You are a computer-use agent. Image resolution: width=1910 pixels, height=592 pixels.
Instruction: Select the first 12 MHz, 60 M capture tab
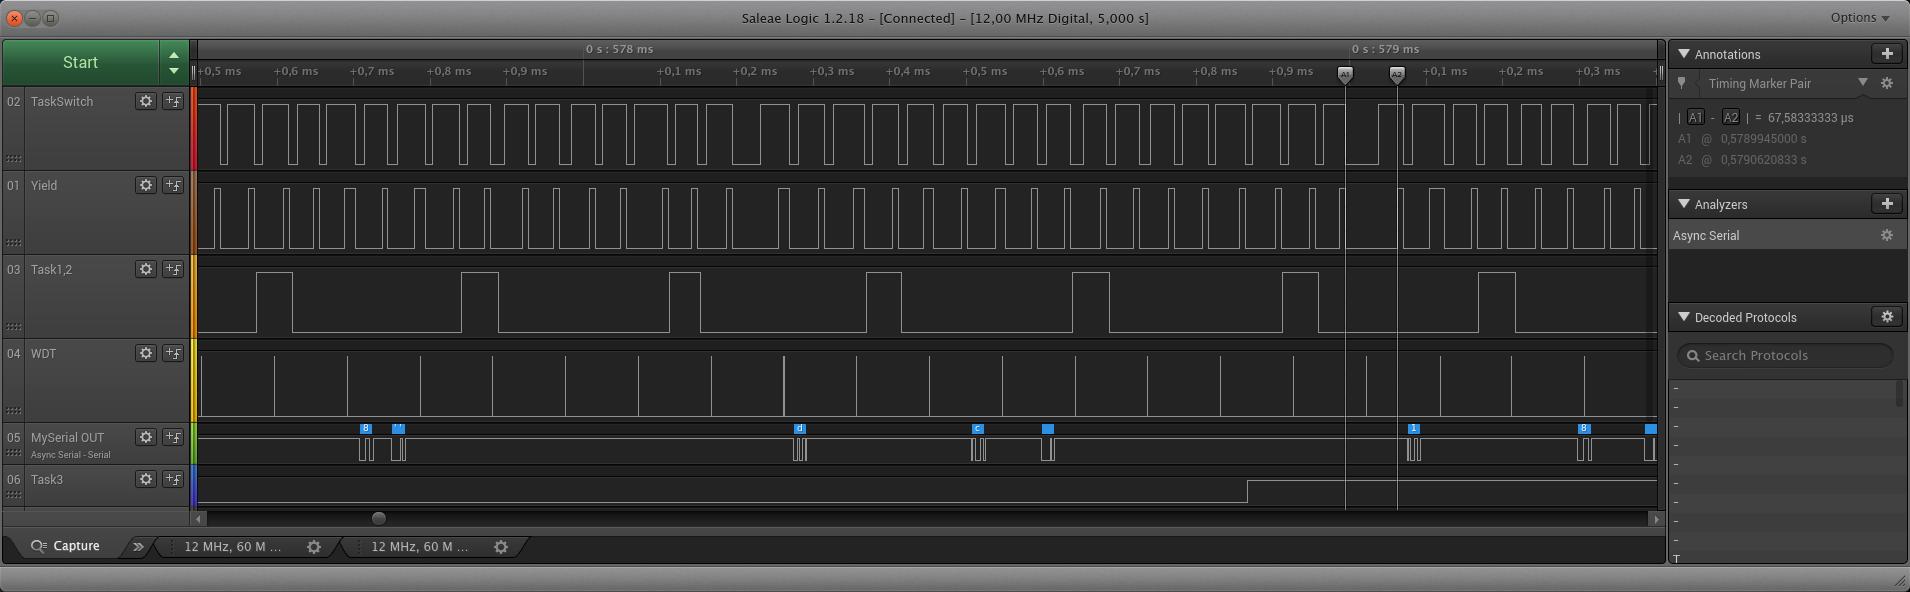click(x=232, y=547)
